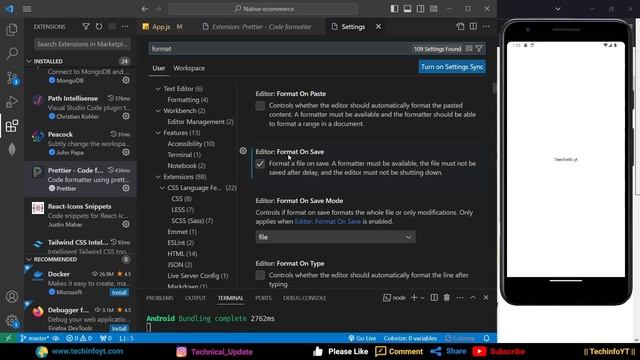Uncheck the Format On Save checkbox
The width and height of the screenshot is (640, 360).
tap(260, 164)
